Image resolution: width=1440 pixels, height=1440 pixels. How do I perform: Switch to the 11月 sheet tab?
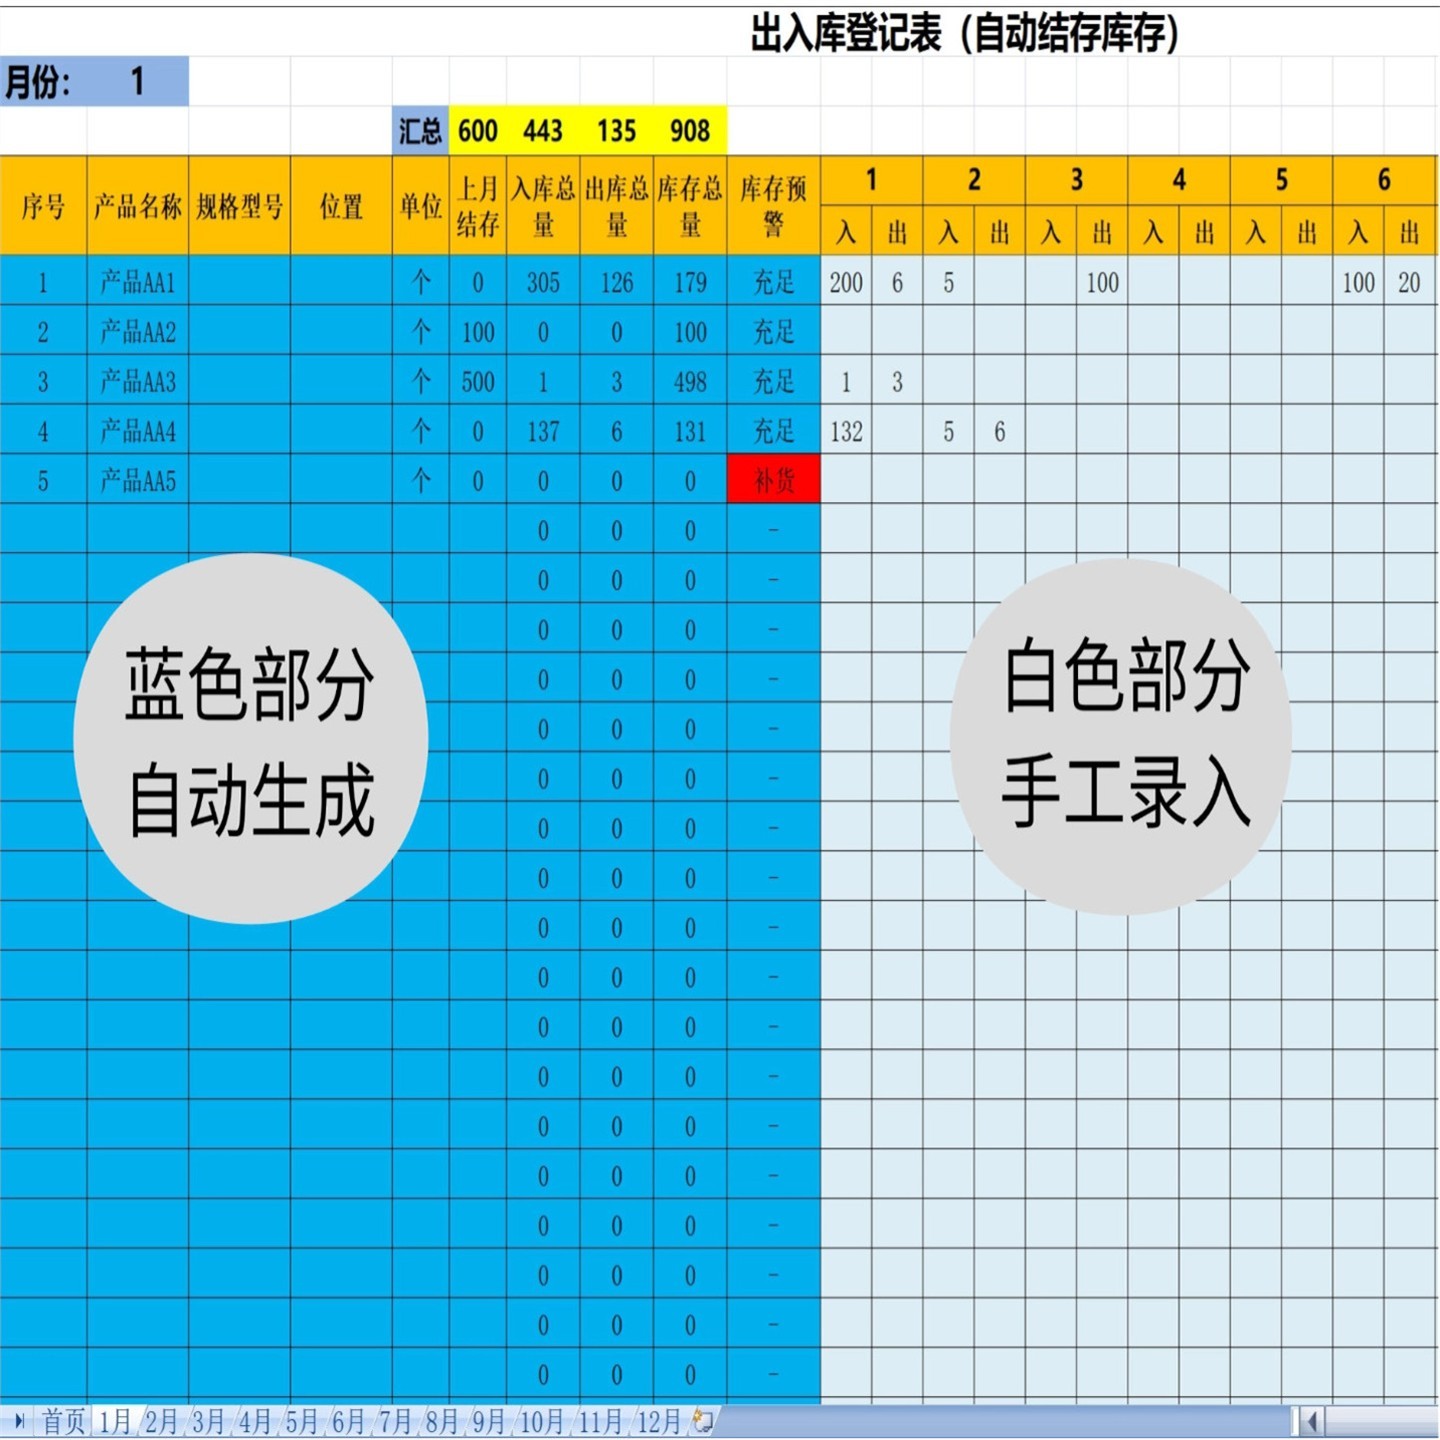[600, 1421]
